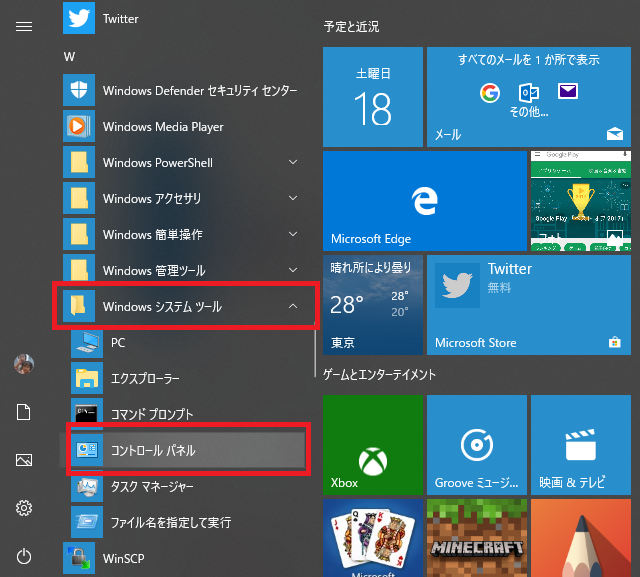This screenshot has height=577, width=640.
Task: Open the Xbox tile
Action: click(x=373, y=445)
